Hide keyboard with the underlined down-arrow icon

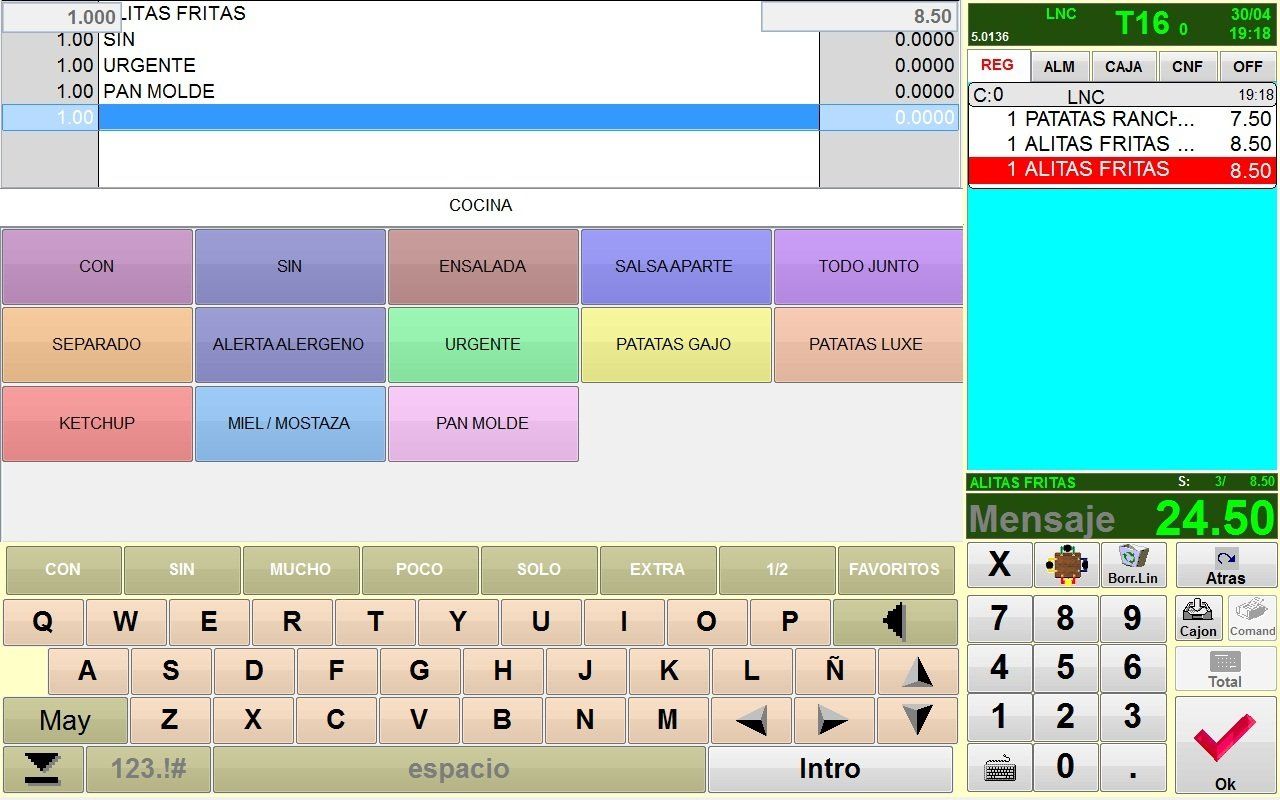pos(43,768)
